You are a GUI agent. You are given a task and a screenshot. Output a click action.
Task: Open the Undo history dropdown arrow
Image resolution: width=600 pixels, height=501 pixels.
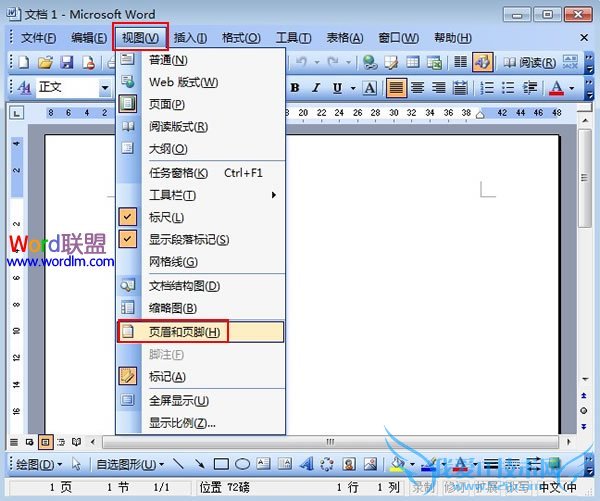click(317, 62)
